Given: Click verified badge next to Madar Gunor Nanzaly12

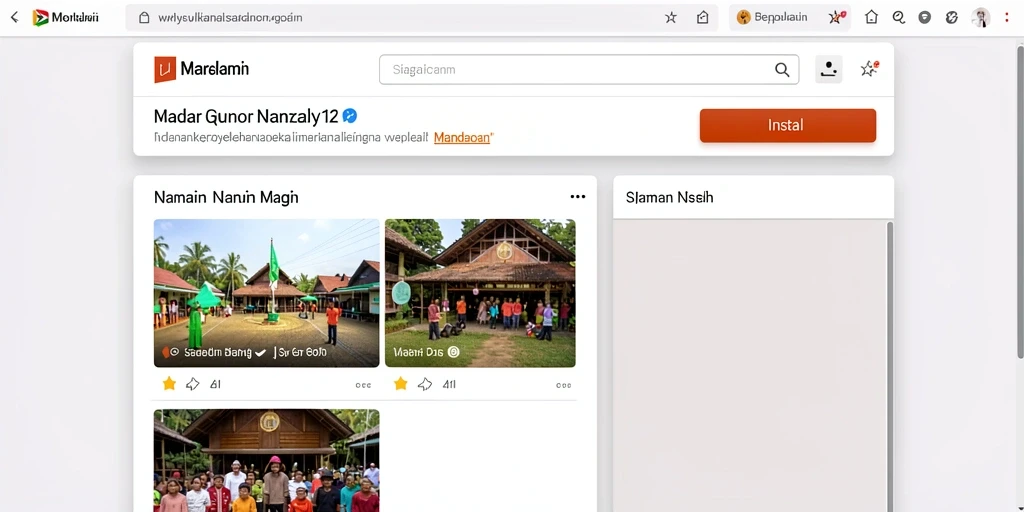Looking at the screenshot, I should coord(350,116).
